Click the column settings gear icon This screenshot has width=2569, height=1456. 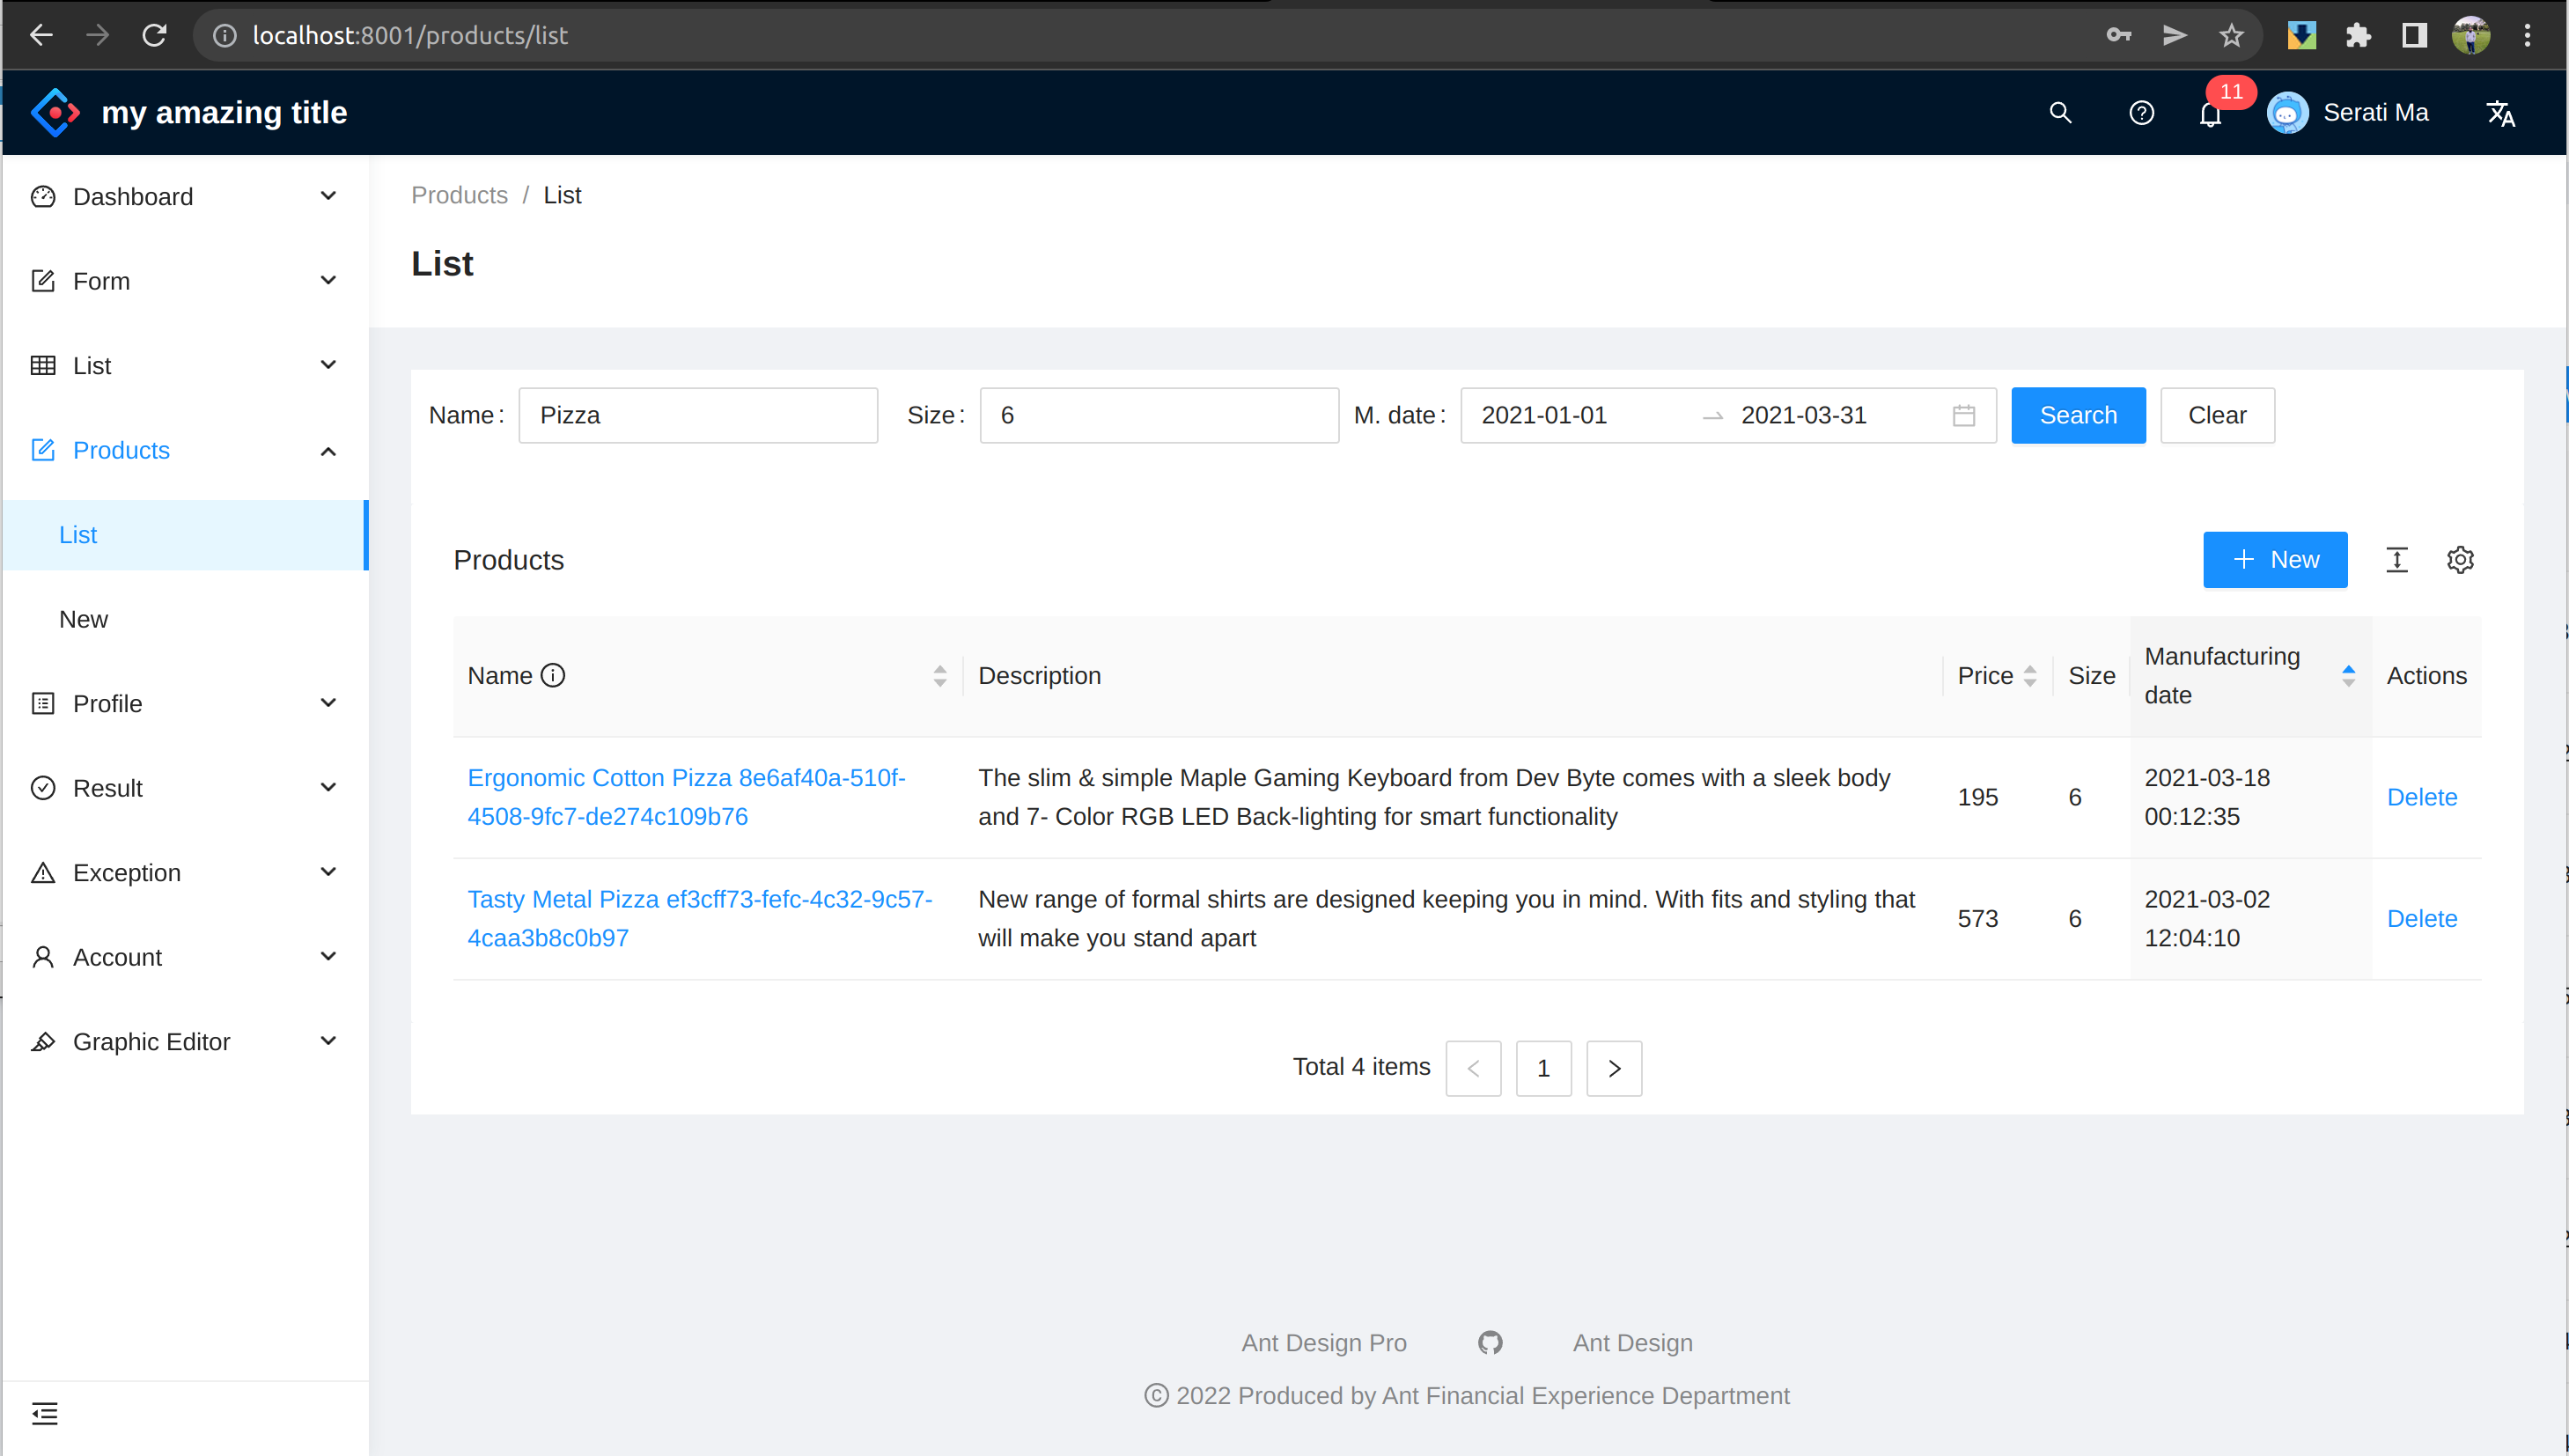(2460, 560)
